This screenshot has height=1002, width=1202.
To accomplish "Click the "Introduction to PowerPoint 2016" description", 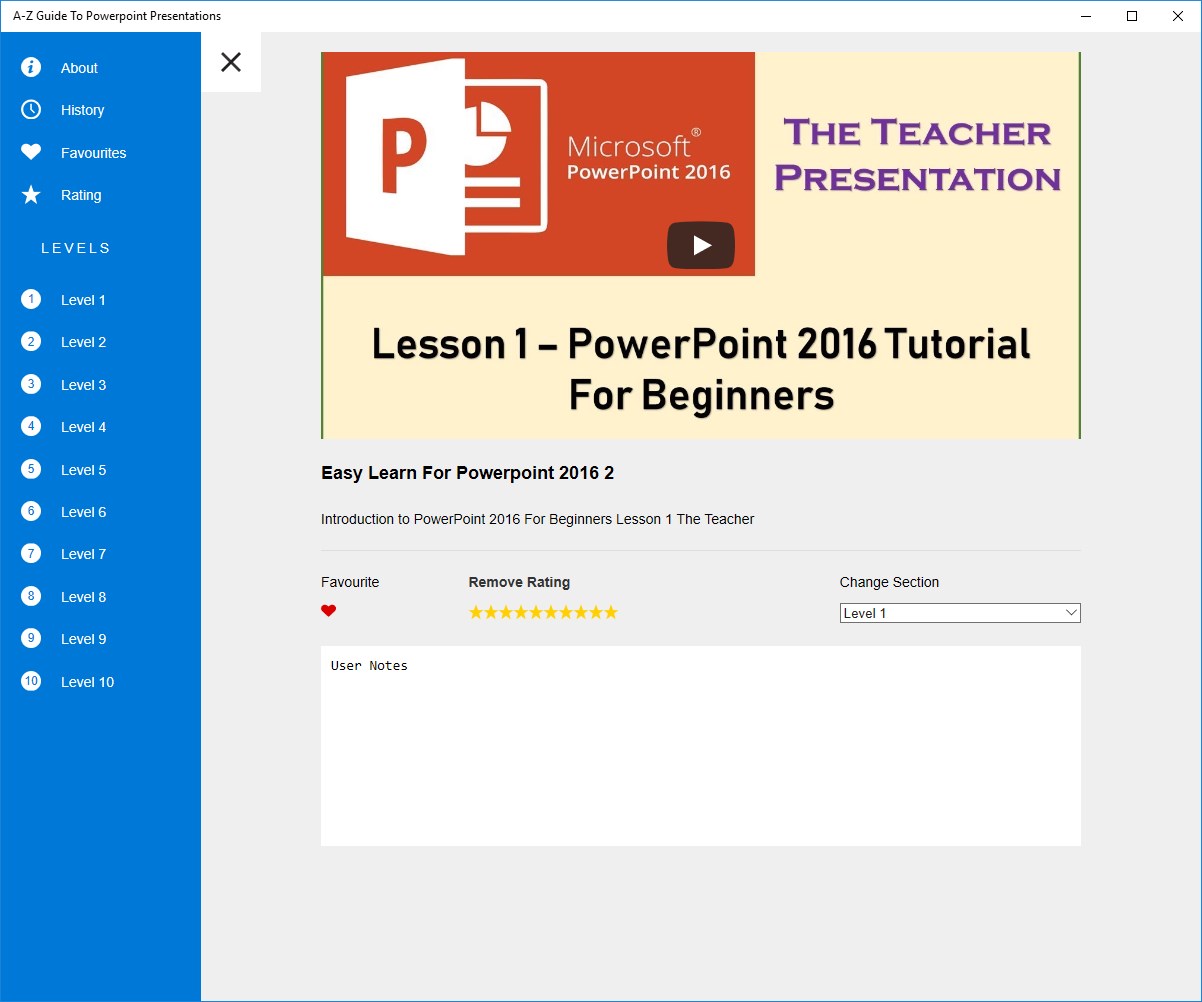I will point(537,519).
